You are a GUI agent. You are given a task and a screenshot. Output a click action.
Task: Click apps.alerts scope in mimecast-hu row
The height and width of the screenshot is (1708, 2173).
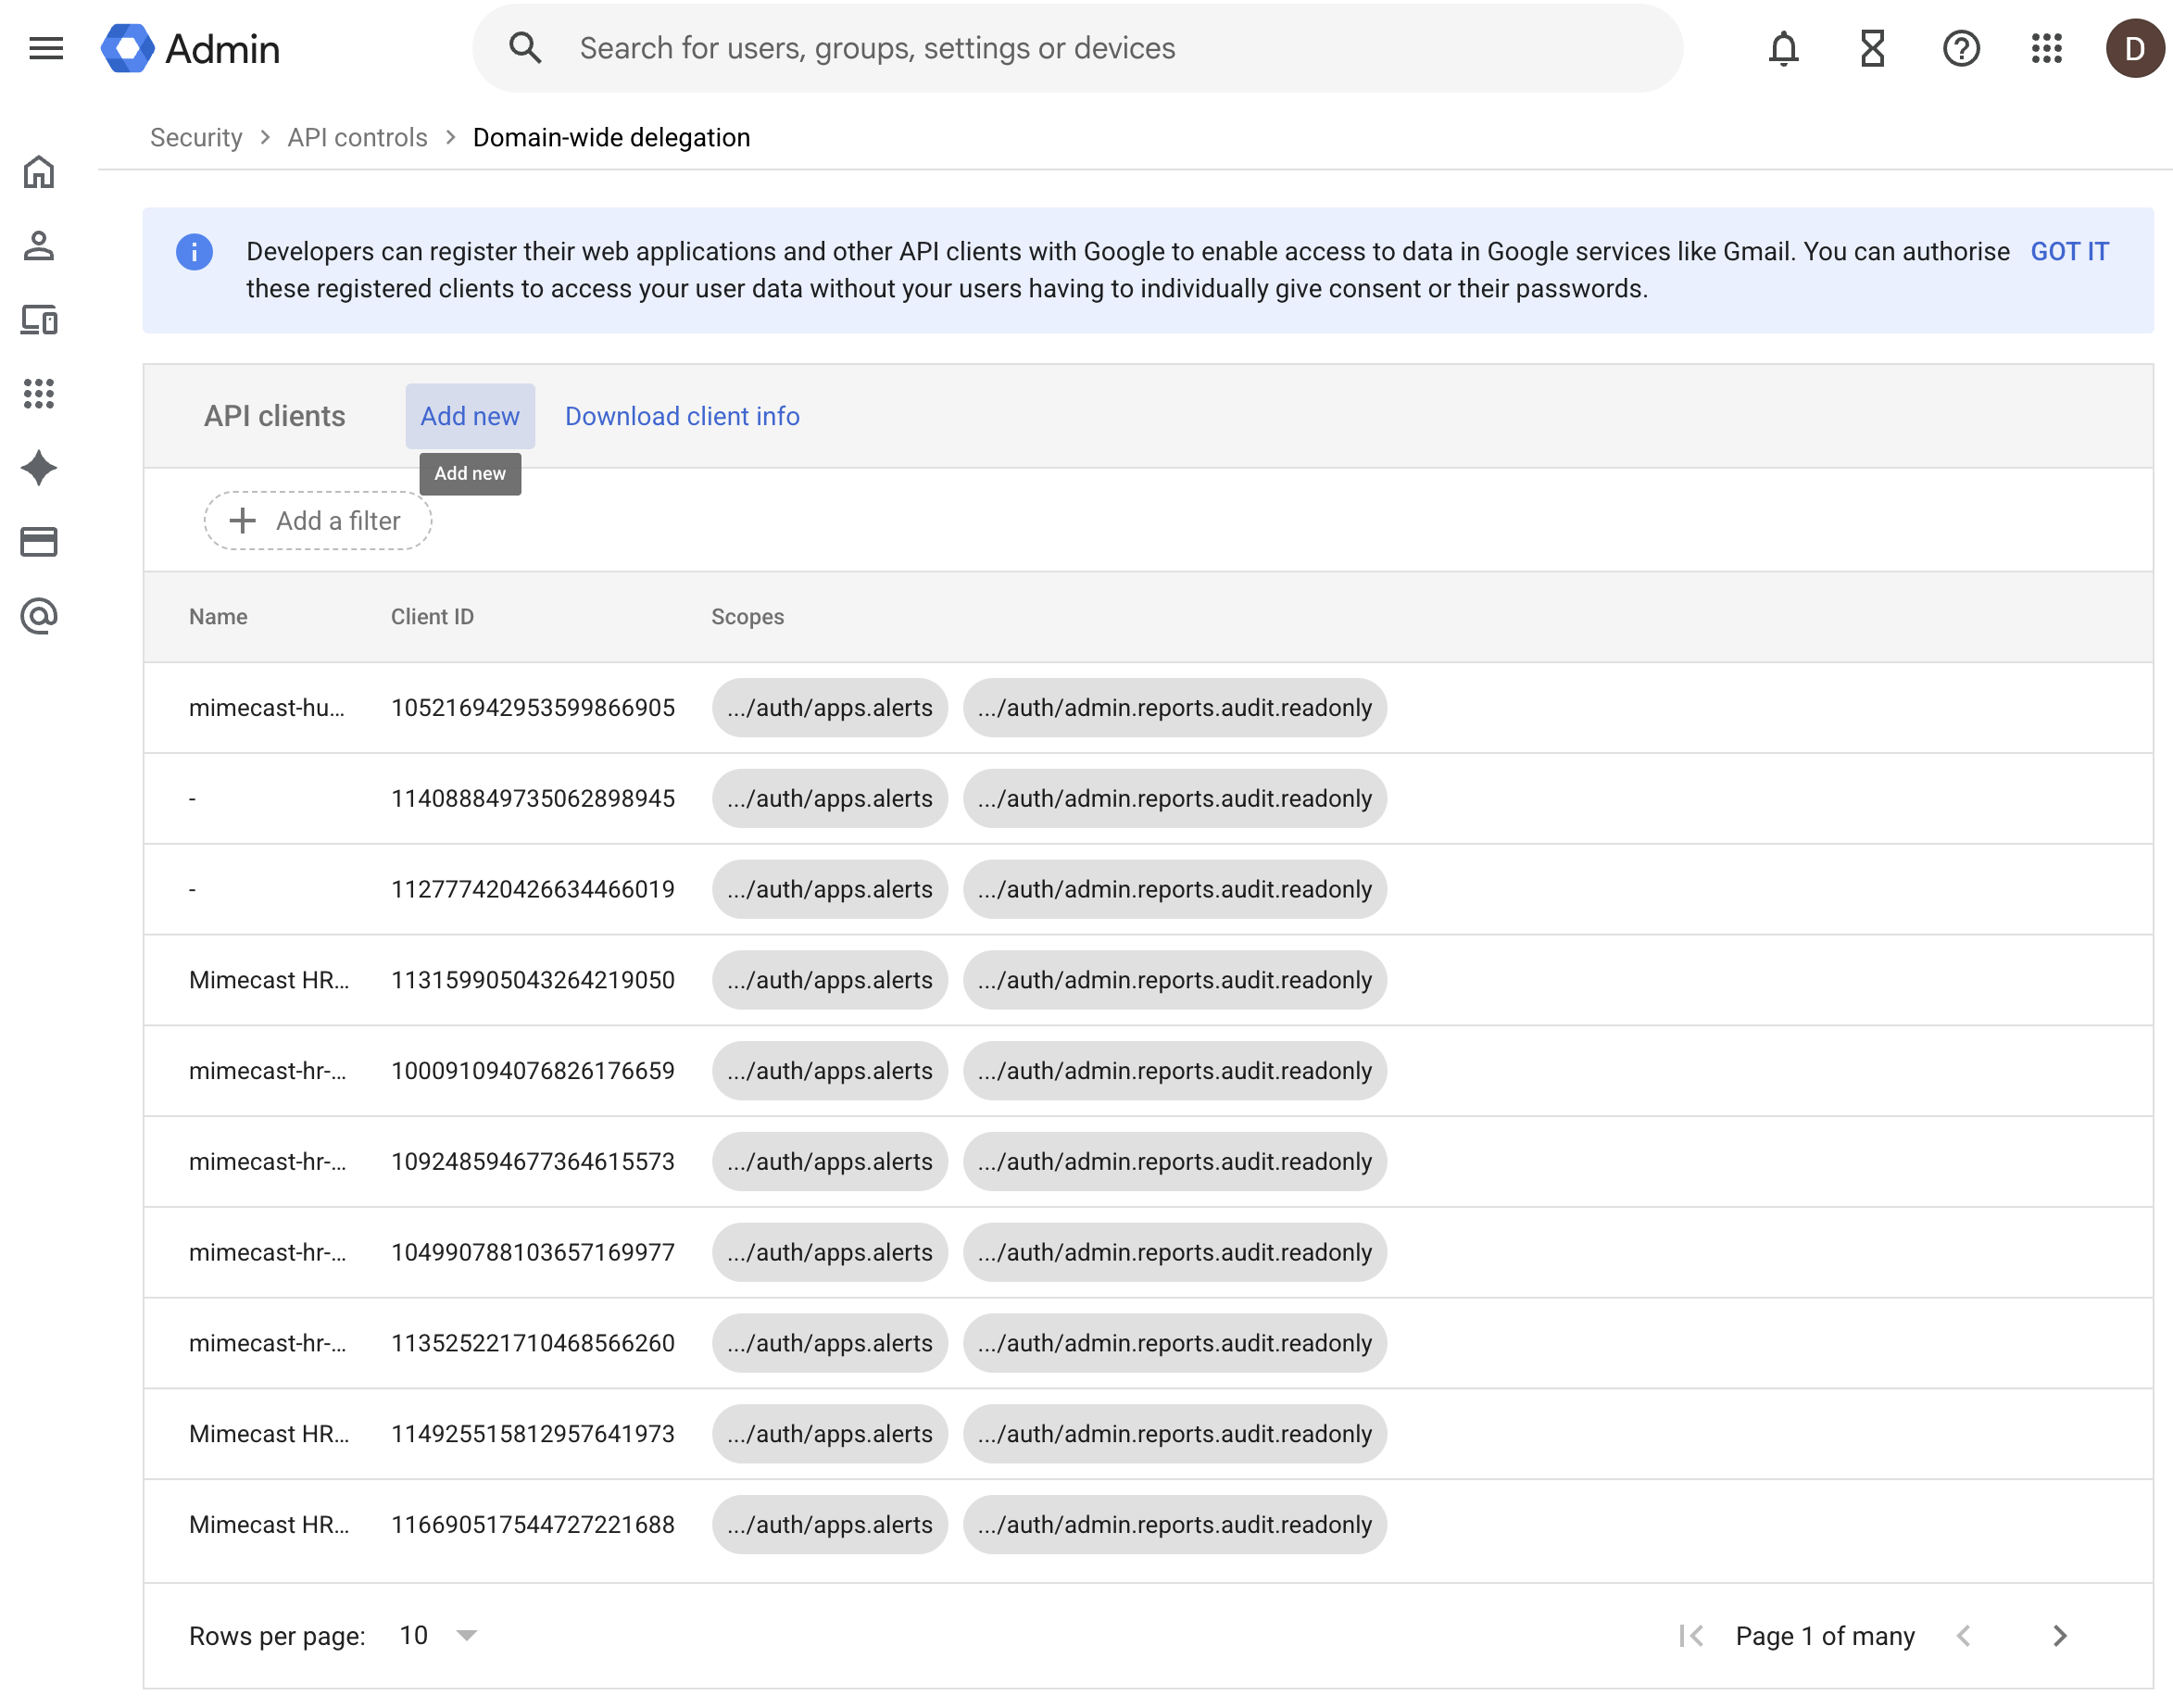click(x=830, y=708)
